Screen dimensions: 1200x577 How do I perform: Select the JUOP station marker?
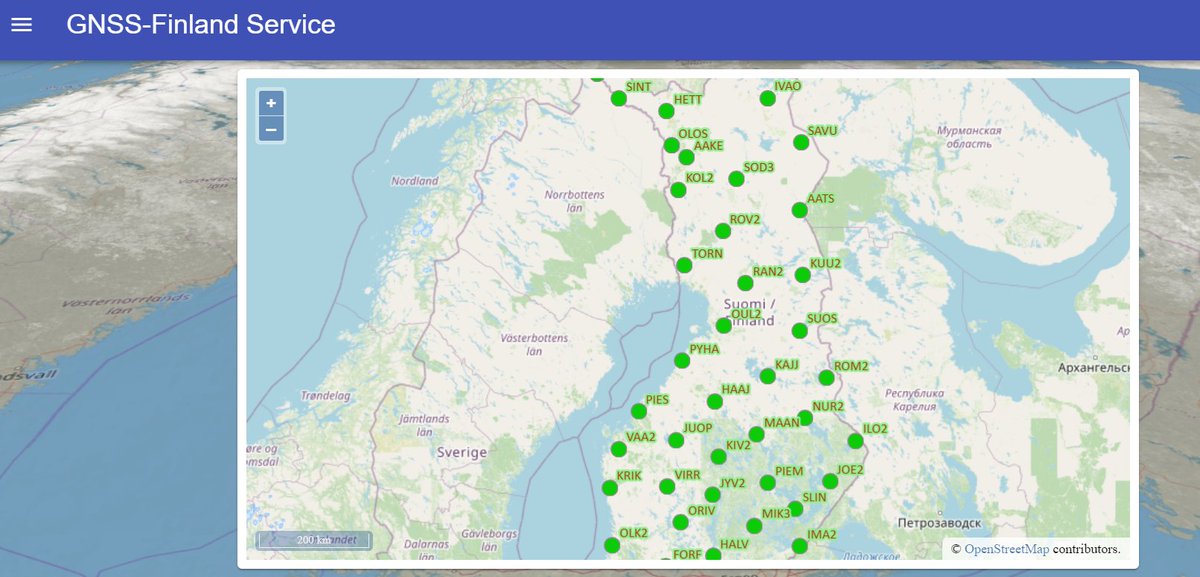676,440
